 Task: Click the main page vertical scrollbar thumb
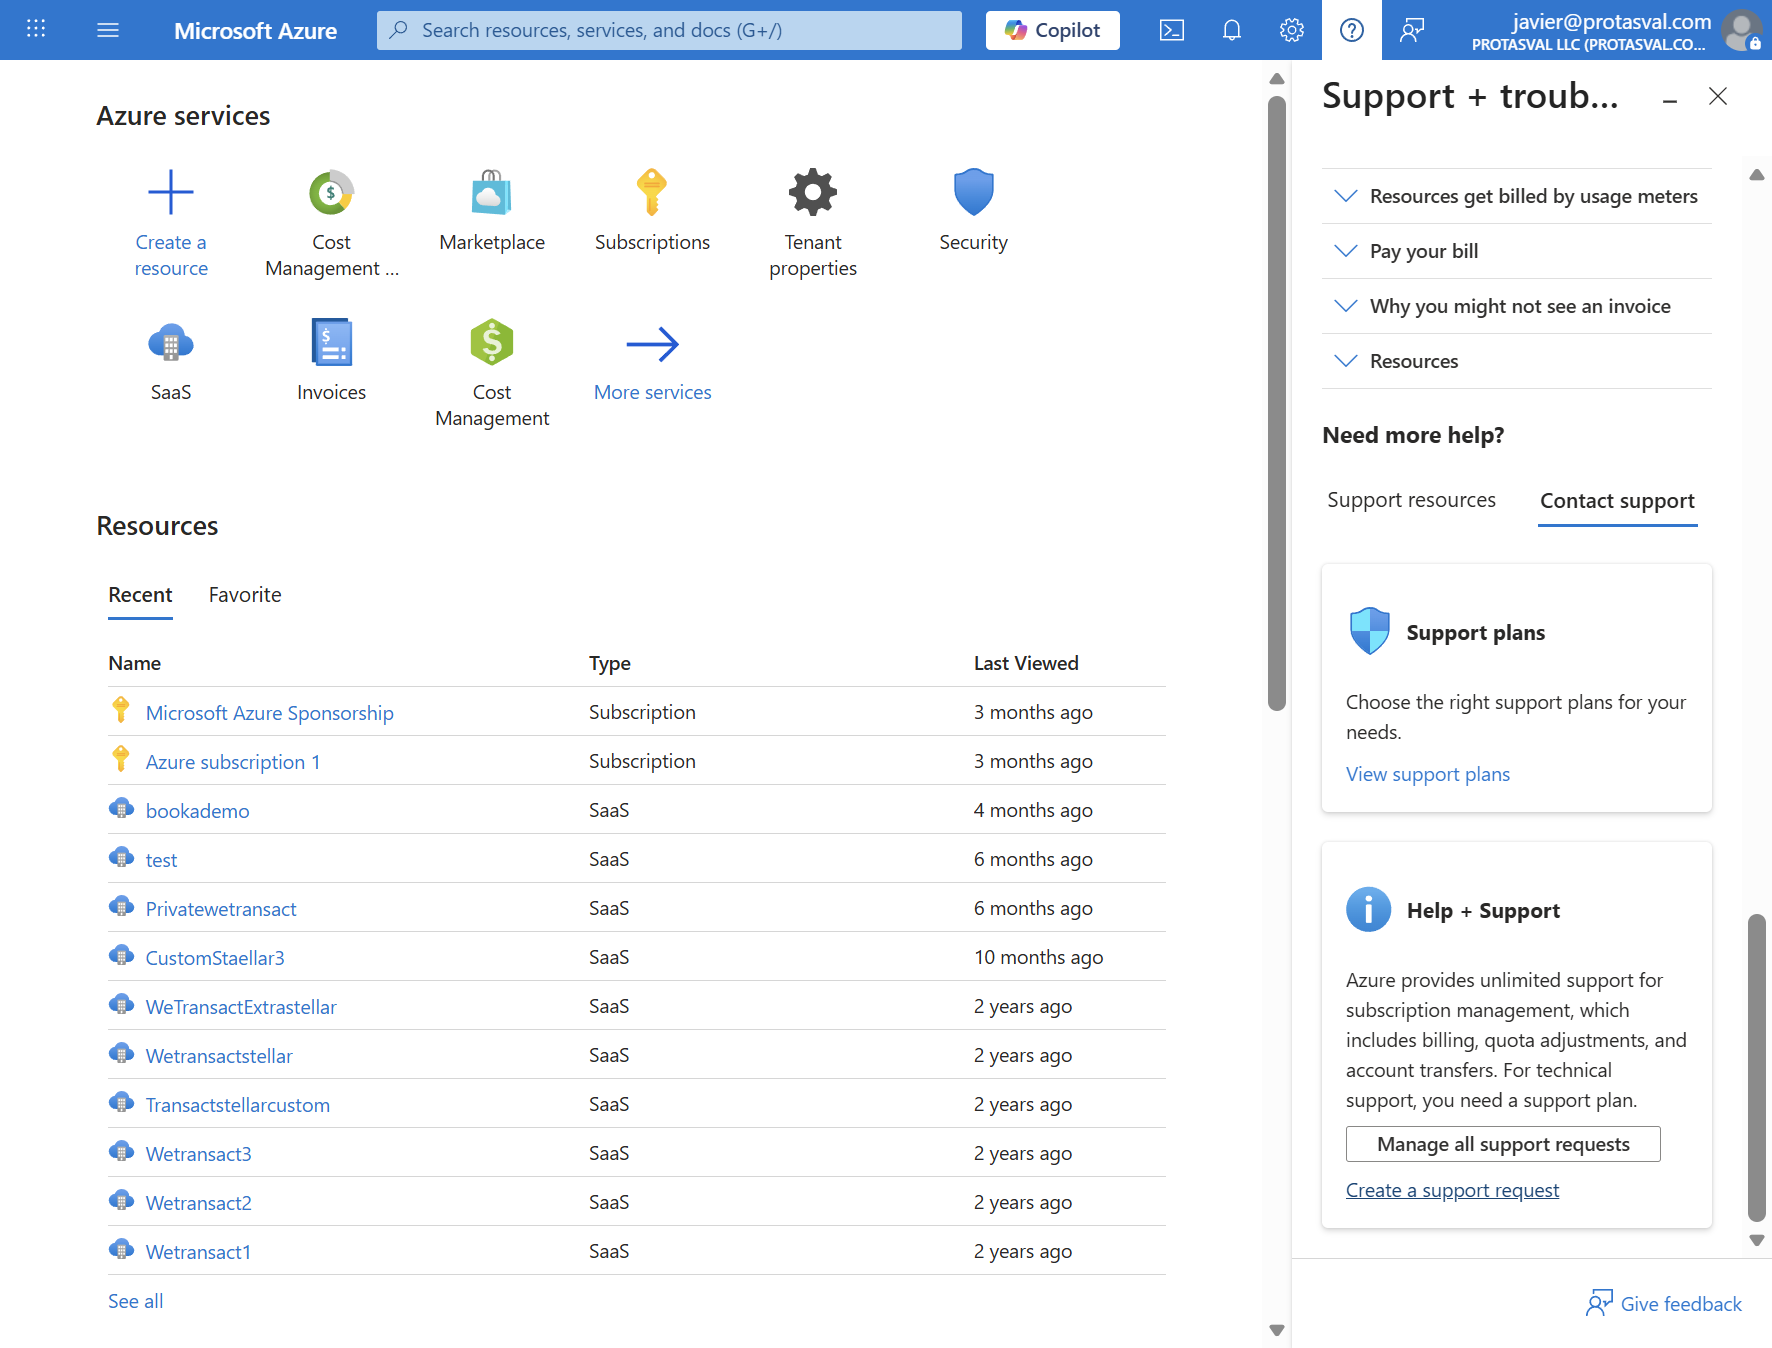1277,402
